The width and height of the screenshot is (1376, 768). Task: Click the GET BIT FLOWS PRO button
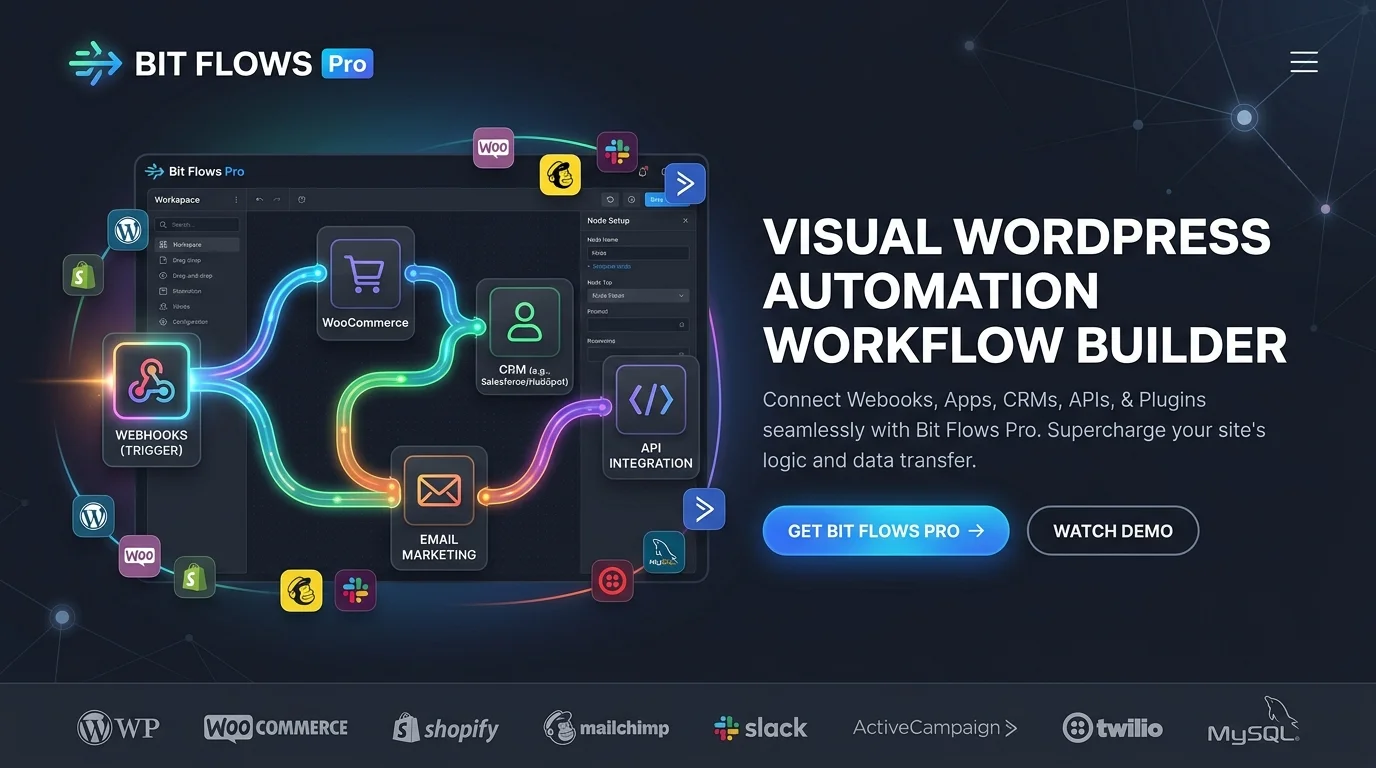(886, 531)
